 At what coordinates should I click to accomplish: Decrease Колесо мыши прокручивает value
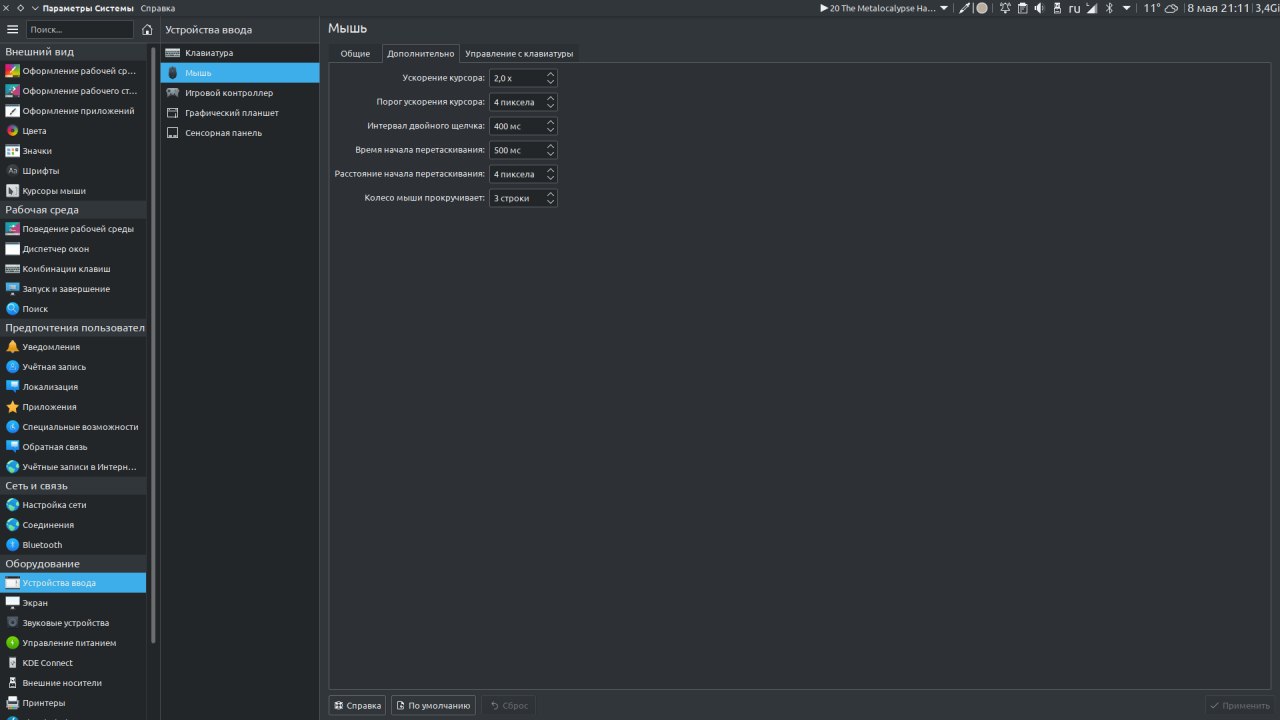550,202
